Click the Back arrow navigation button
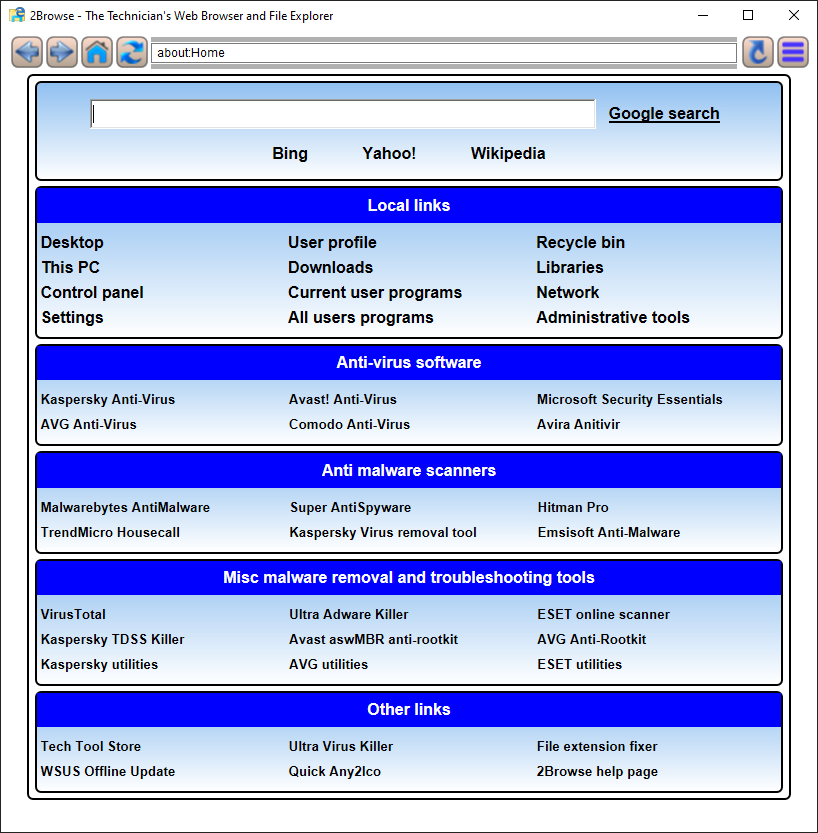This screenshot has height=833, width=818. pyautogui.click(x=27, y=52)
